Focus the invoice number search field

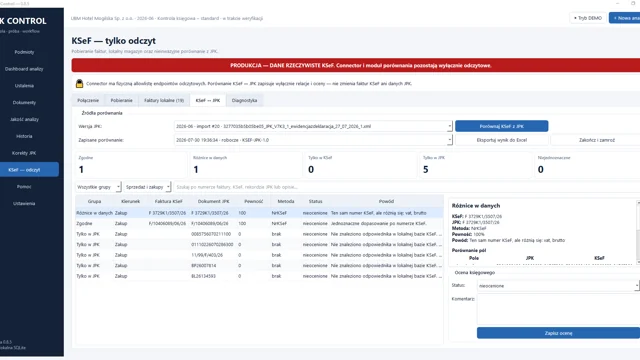coord(406,187)
